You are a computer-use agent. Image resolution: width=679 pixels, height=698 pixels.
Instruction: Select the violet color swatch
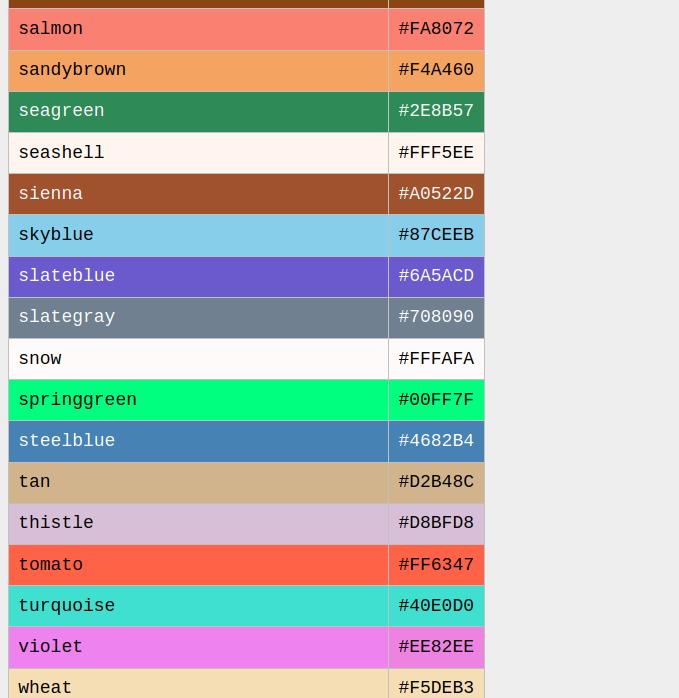pyautogui.click(x=198, y=647)
